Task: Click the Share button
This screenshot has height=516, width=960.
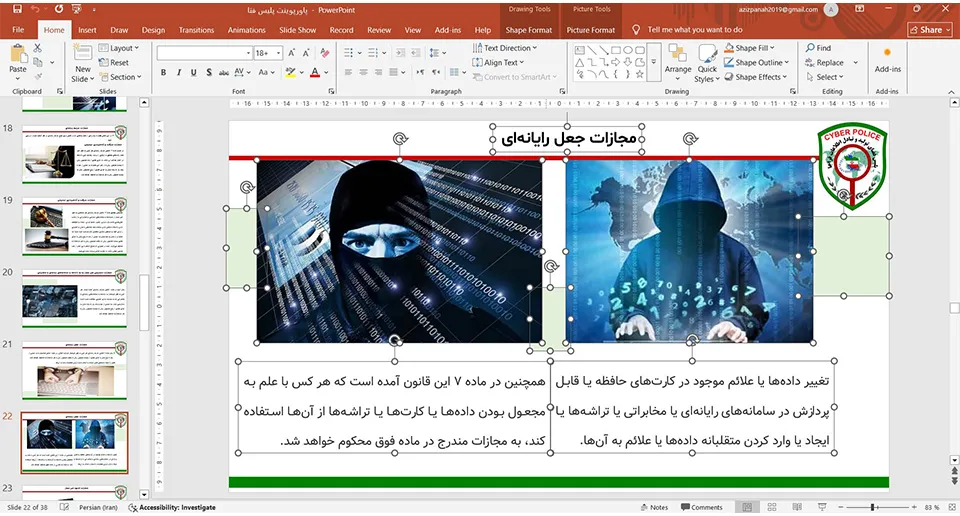Action: pyautogui.click(x=930, y=29)
